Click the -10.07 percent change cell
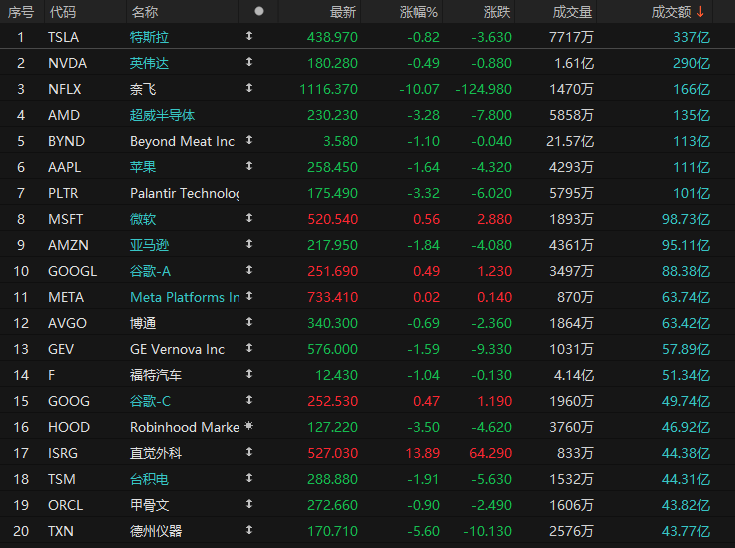 420,89
